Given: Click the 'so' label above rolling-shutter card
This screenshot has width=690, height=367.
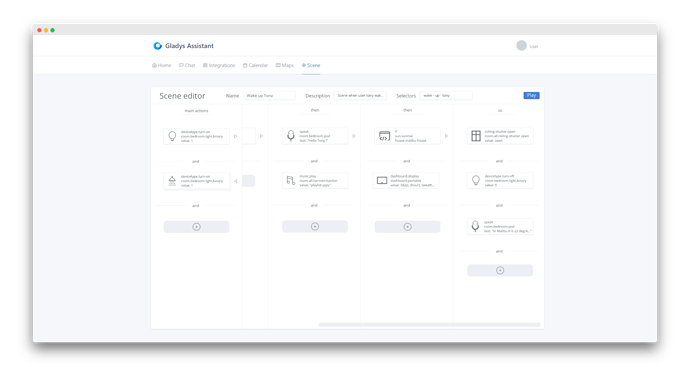Looking at the screenshot, I should point(500,110).
